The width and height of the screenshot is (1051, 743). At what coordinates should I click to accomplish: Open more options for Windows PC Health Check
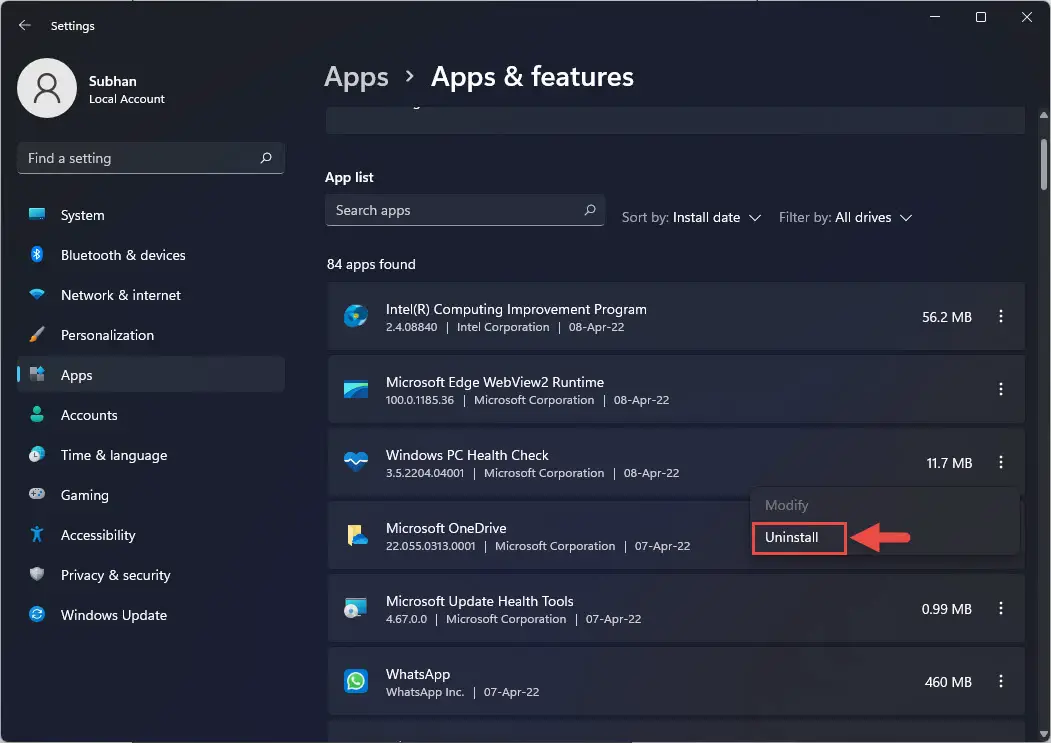point(1001,463)
